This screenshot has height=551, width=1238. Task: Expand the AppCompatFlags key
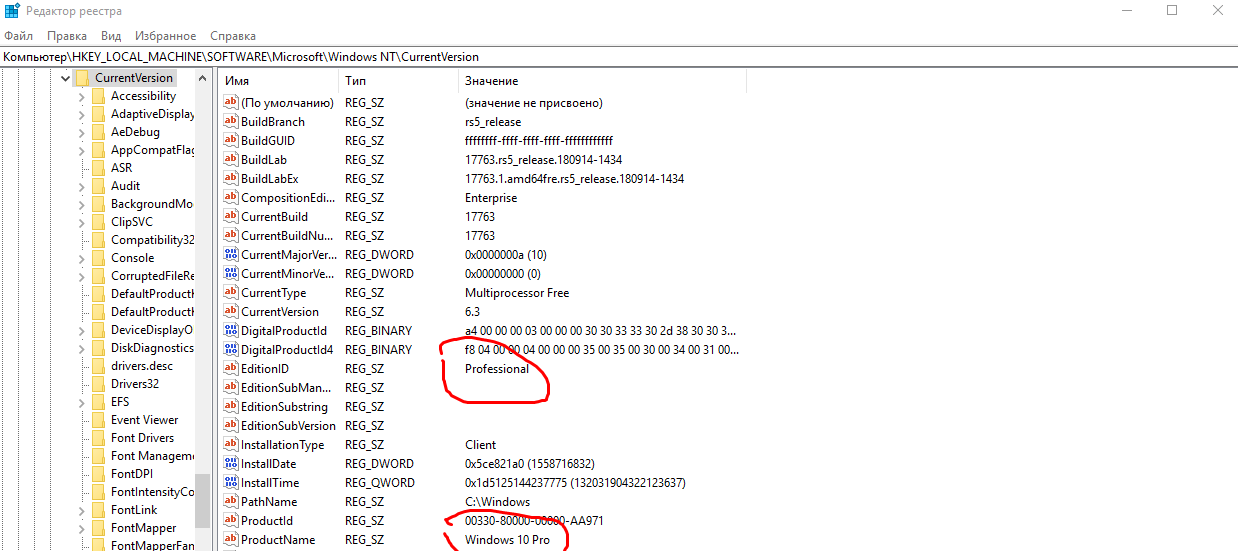[x=82, y=150]
